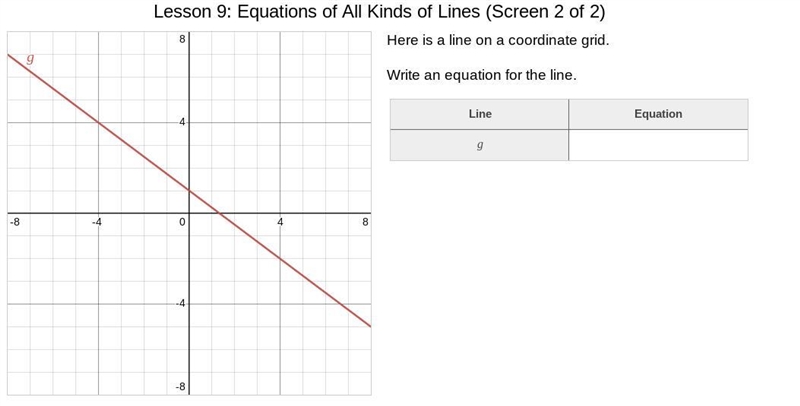Click the g cell in the Line column
This screenshot has height=406, width=800.
pos(480,145)
